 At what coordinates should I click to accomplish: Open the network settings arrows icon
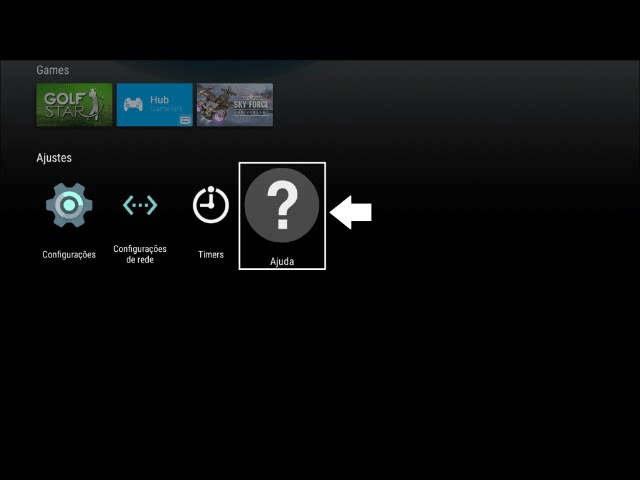point(140,205)
